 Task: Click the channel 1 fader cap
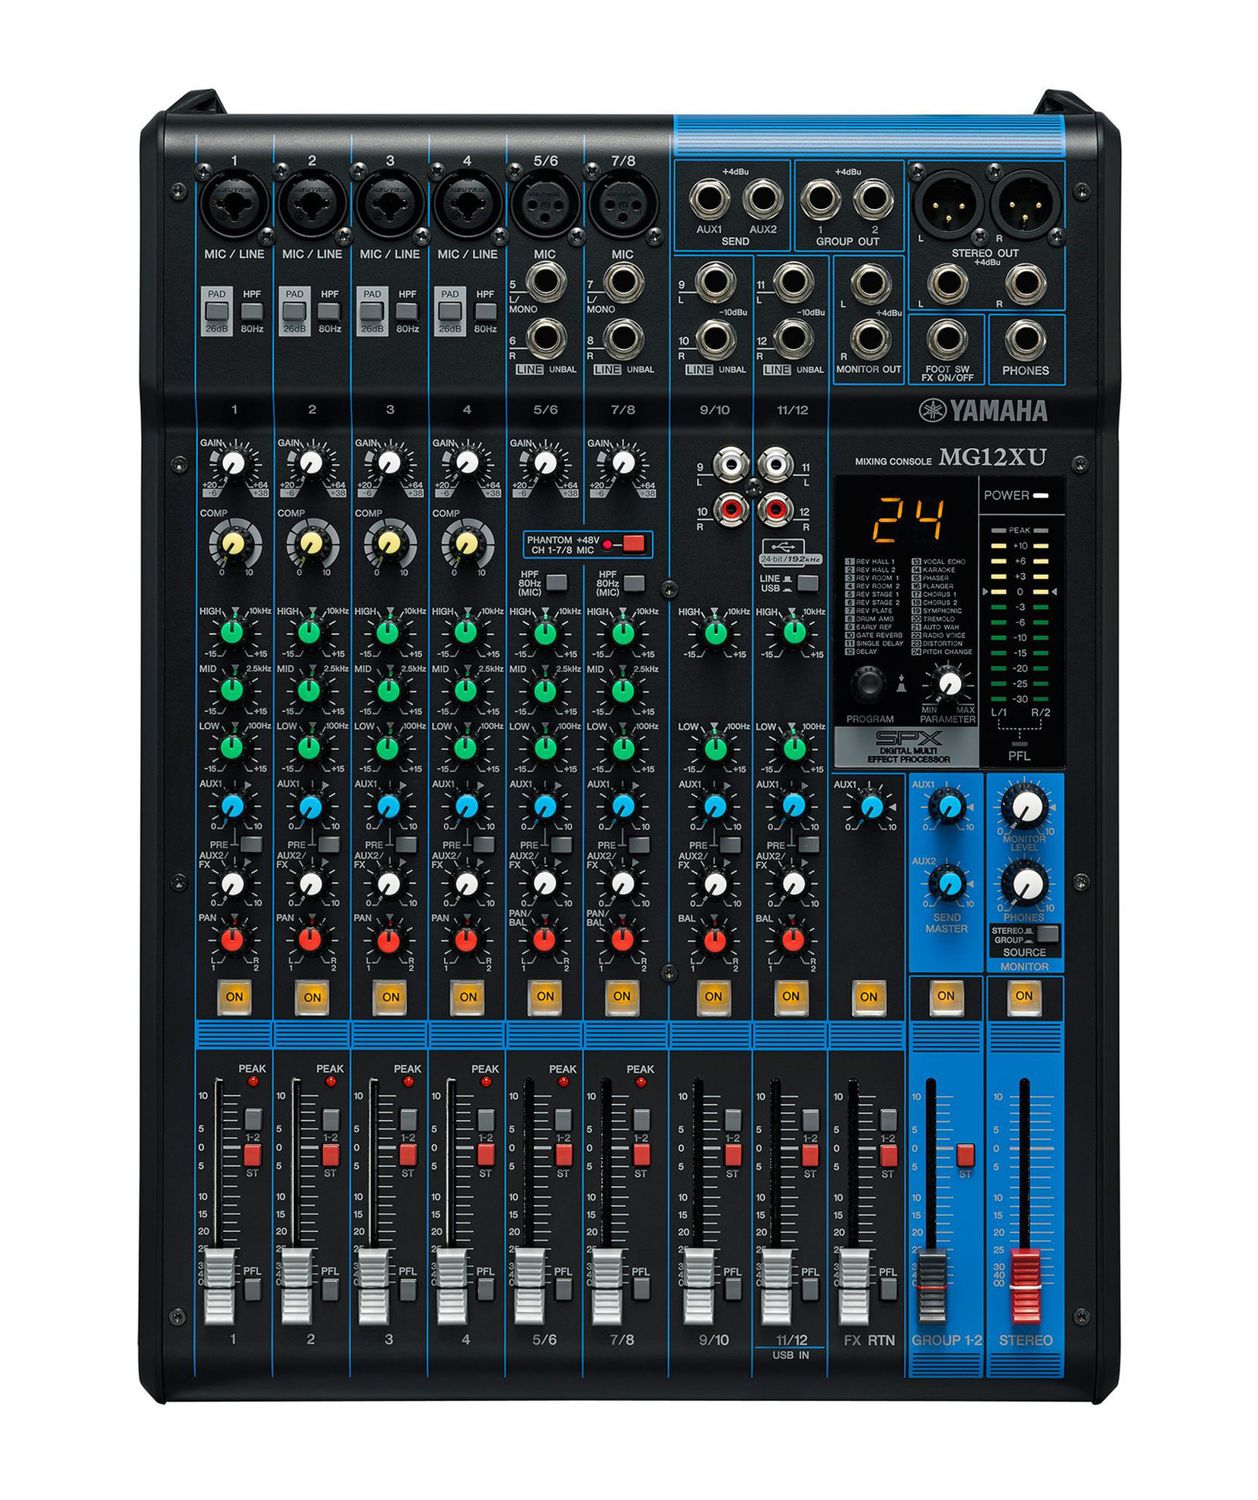(220, 1285)
